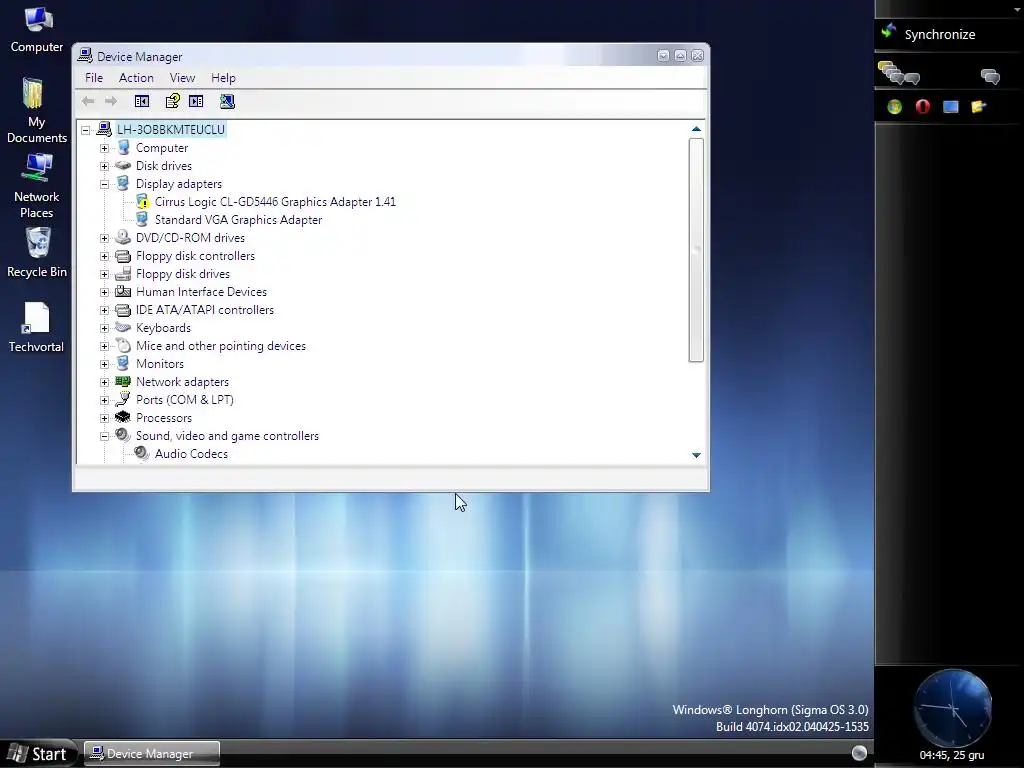Collapse Sound, video and game controllers

click(104, 436)
